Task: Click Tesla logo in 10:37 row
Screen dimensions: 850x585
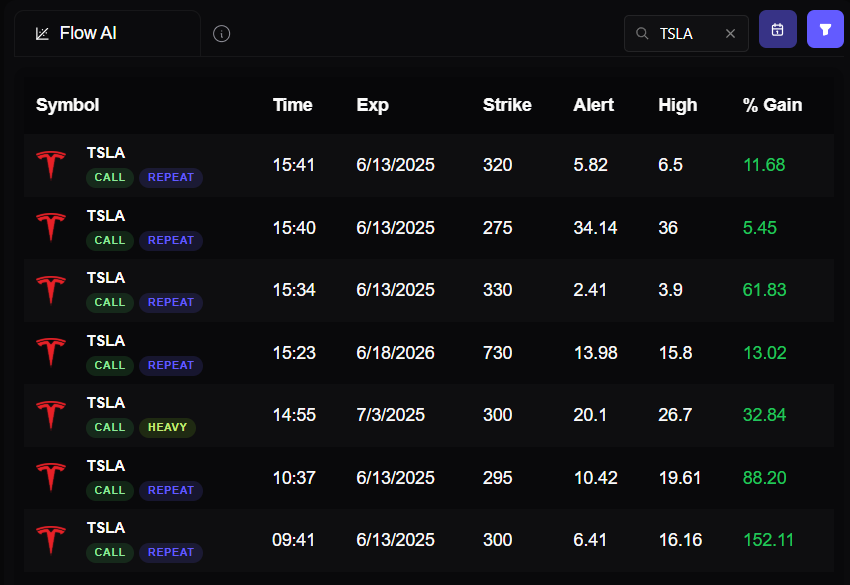Action: tap(51, 477)
